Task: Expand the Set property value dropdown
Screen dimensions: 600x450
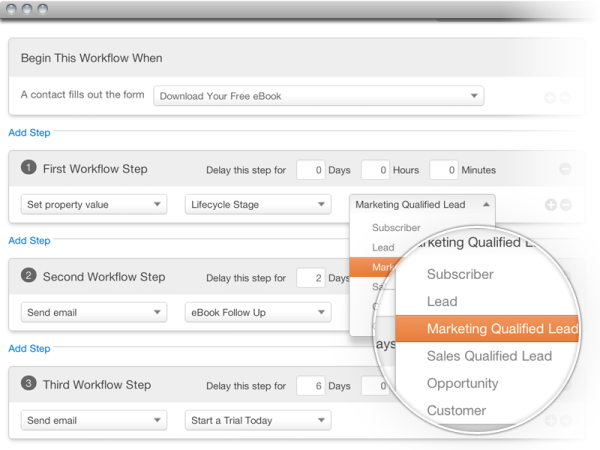Action: tap(93, 204)
